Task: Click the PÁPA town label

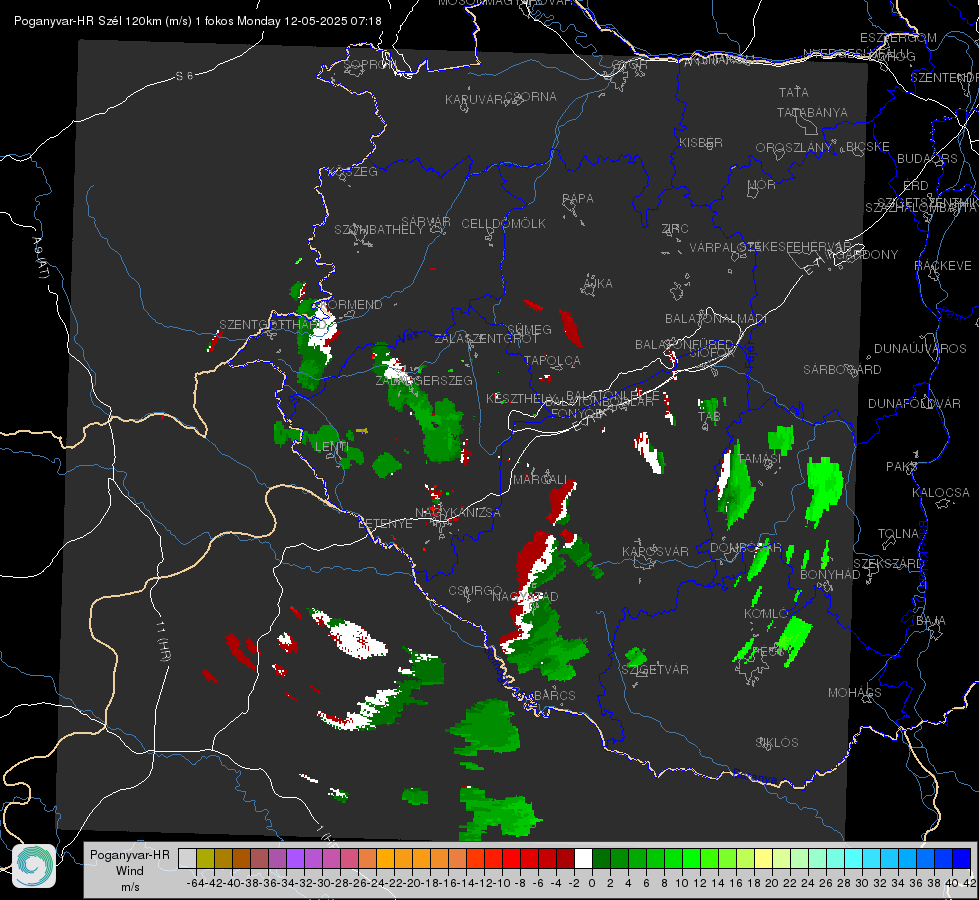Action: [578, 199]
